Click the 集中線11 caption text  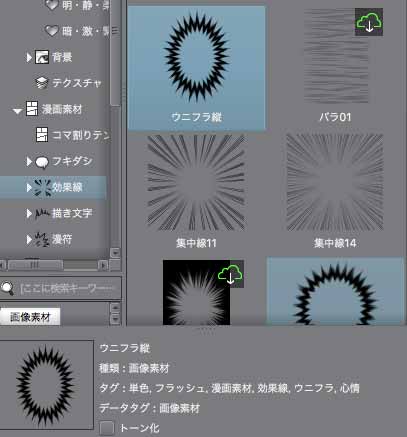point(196,243)
